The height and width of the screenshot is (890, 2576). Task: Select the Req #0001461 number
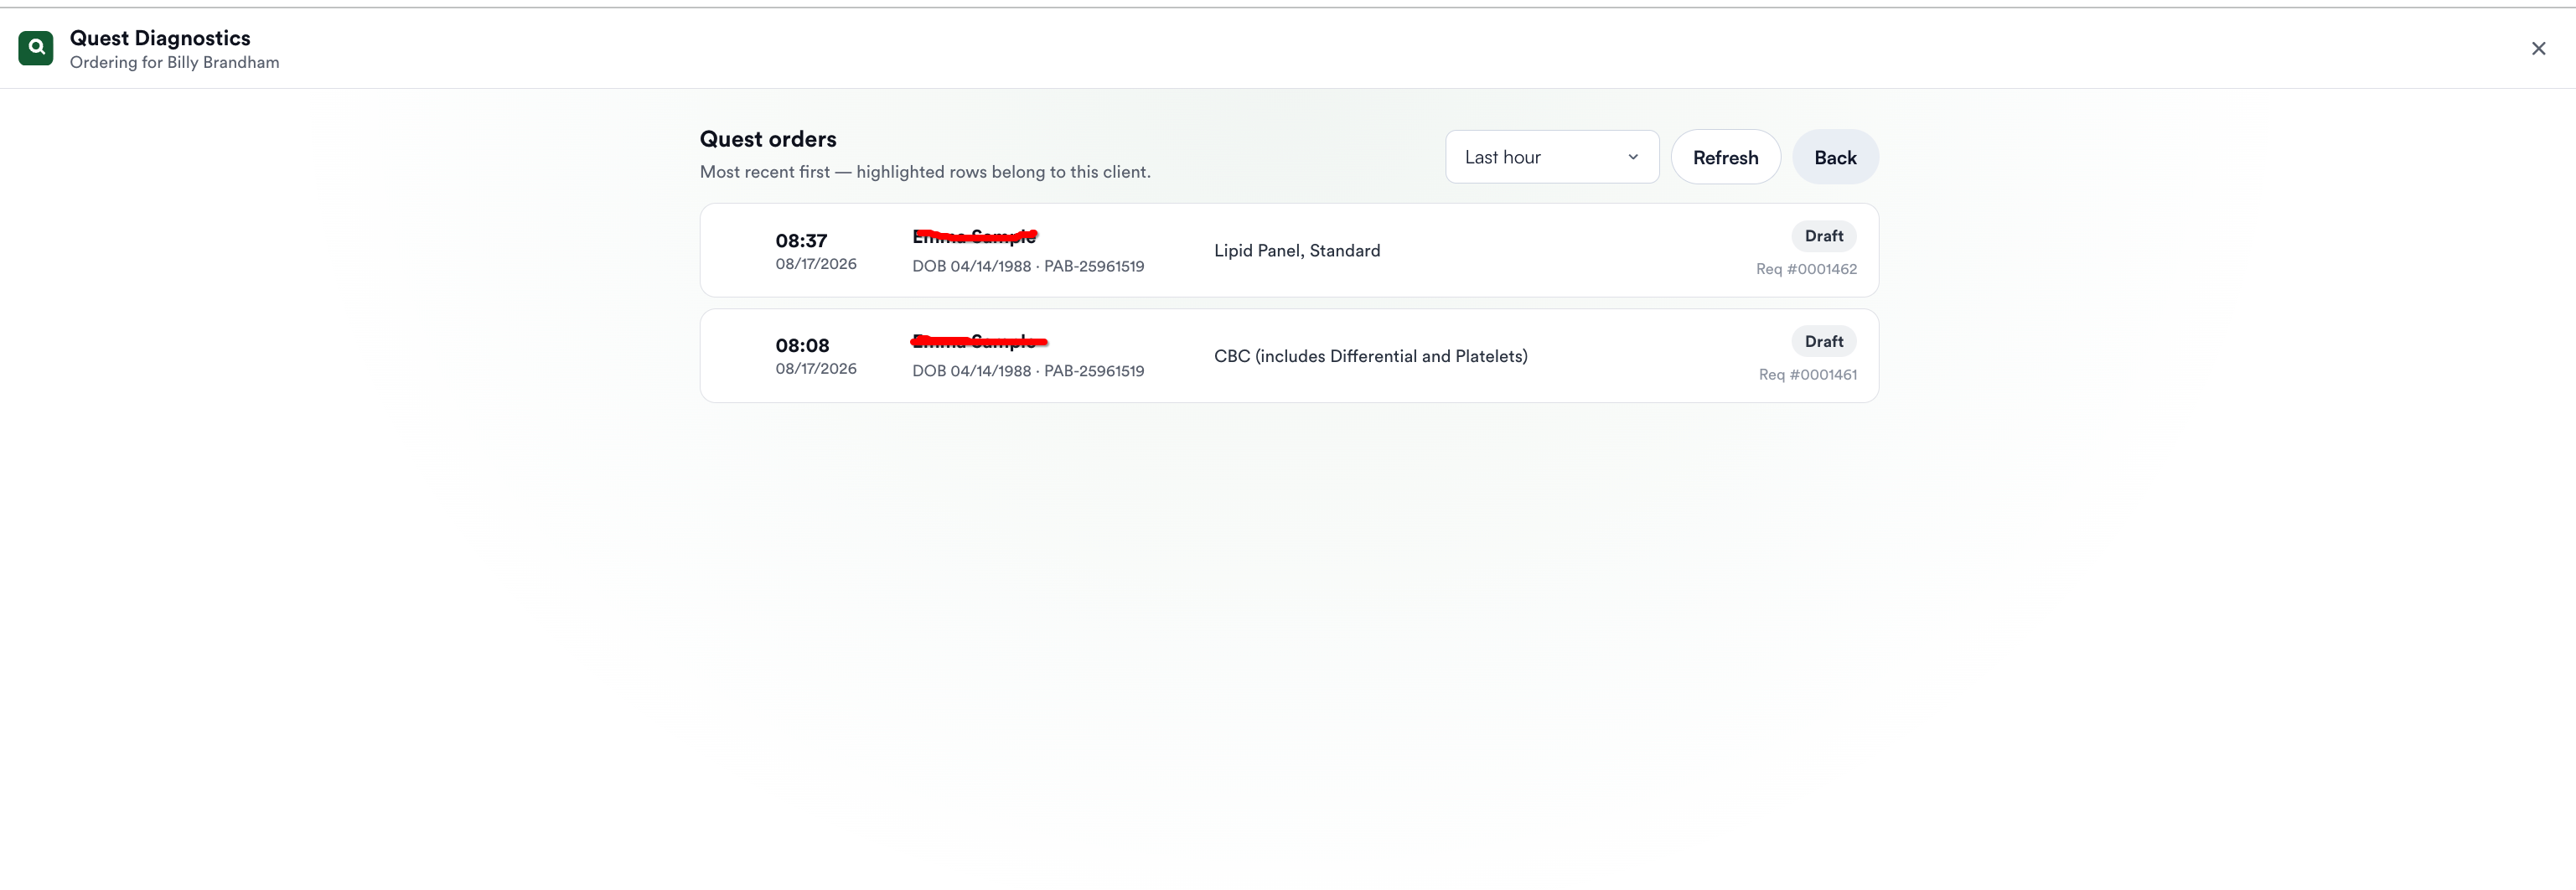(x=1807, y=374)
